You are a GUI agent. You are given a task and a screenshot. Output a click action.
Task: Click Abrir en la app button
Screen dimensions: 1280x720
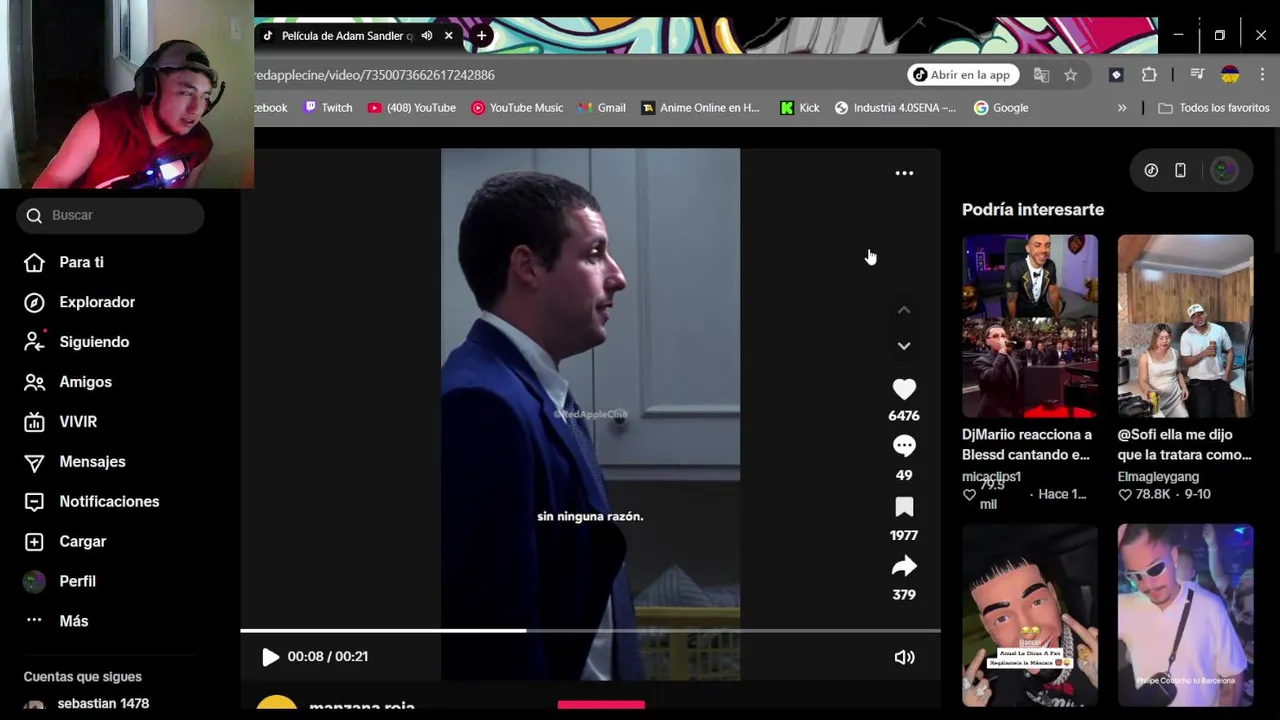coord(961,75)
